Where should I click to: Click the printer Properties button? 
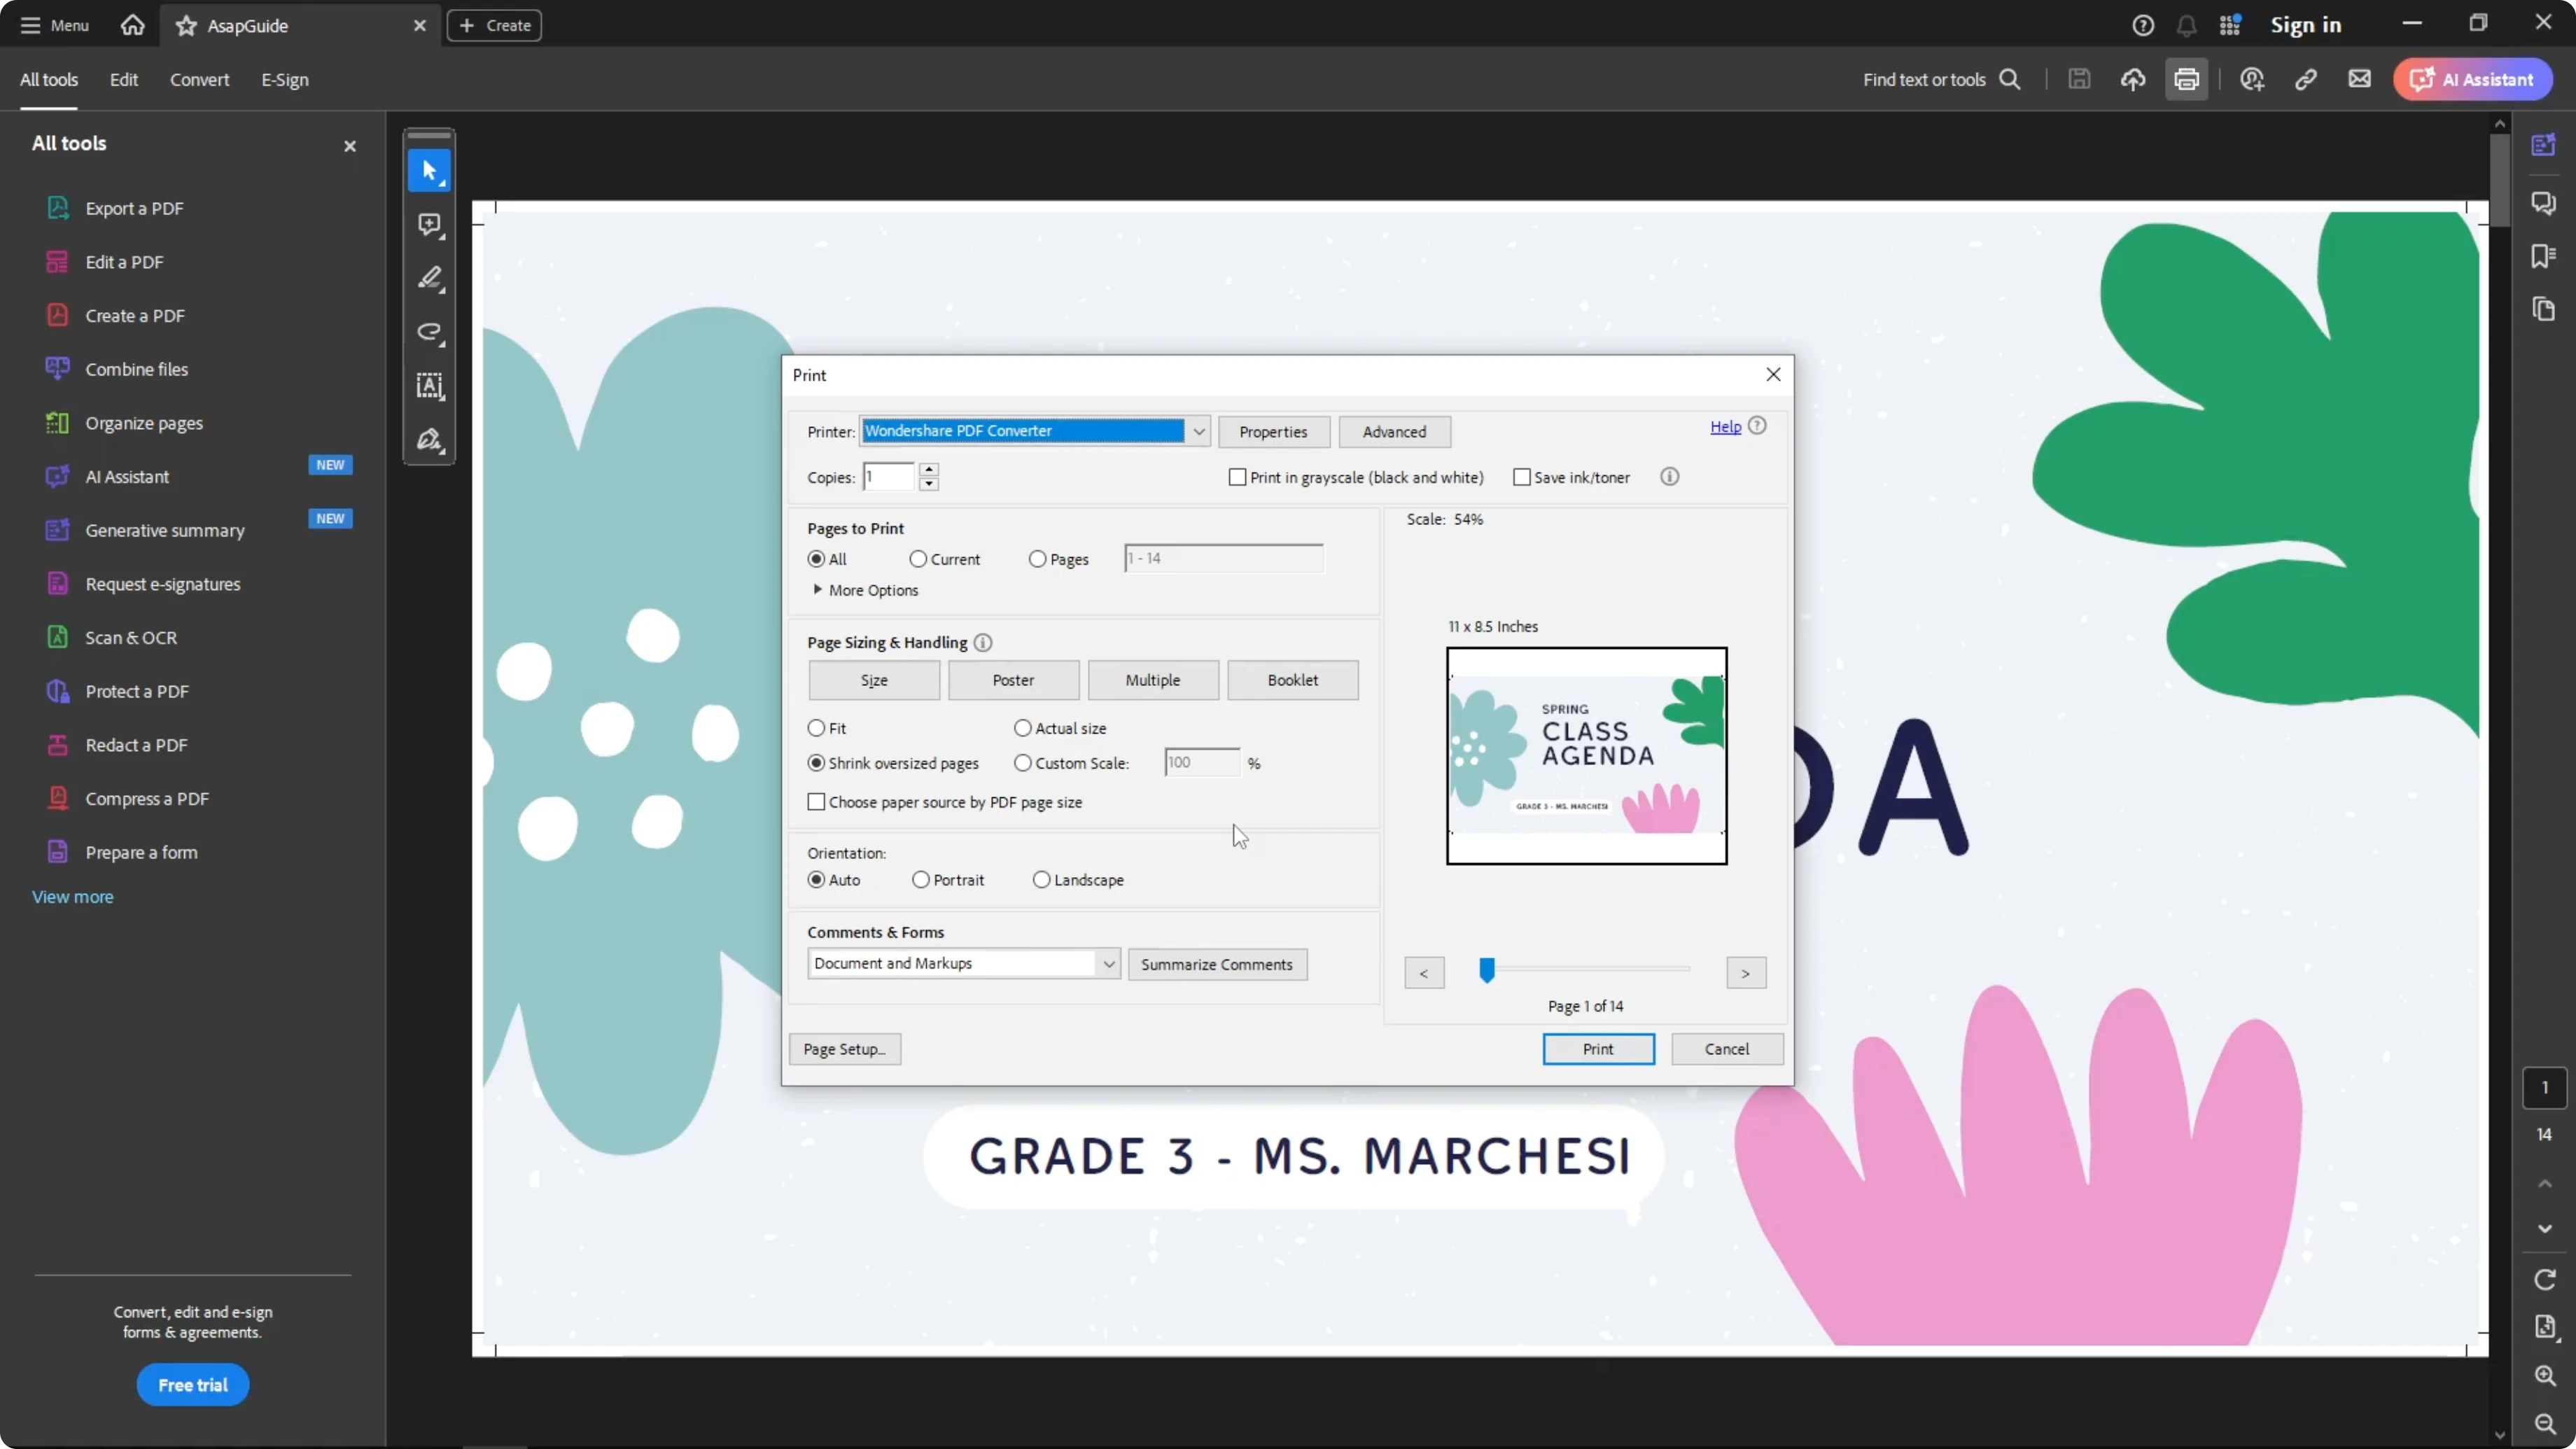pos(1273,432)
